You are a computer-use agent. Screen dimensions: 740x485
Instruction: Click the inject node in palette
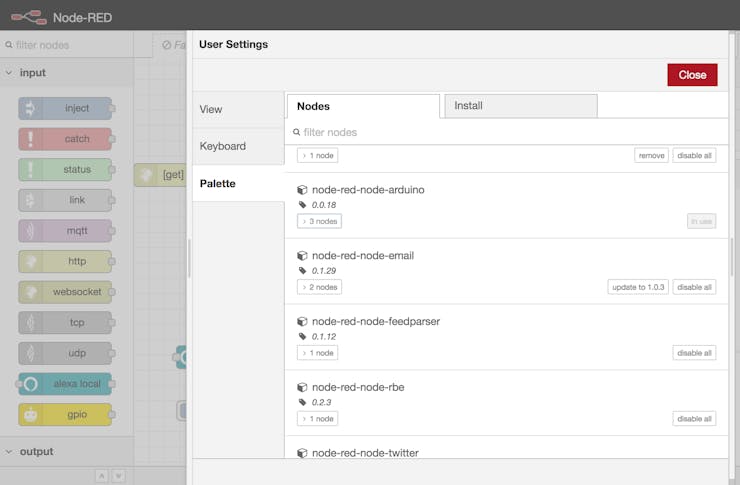click(66, 108)
